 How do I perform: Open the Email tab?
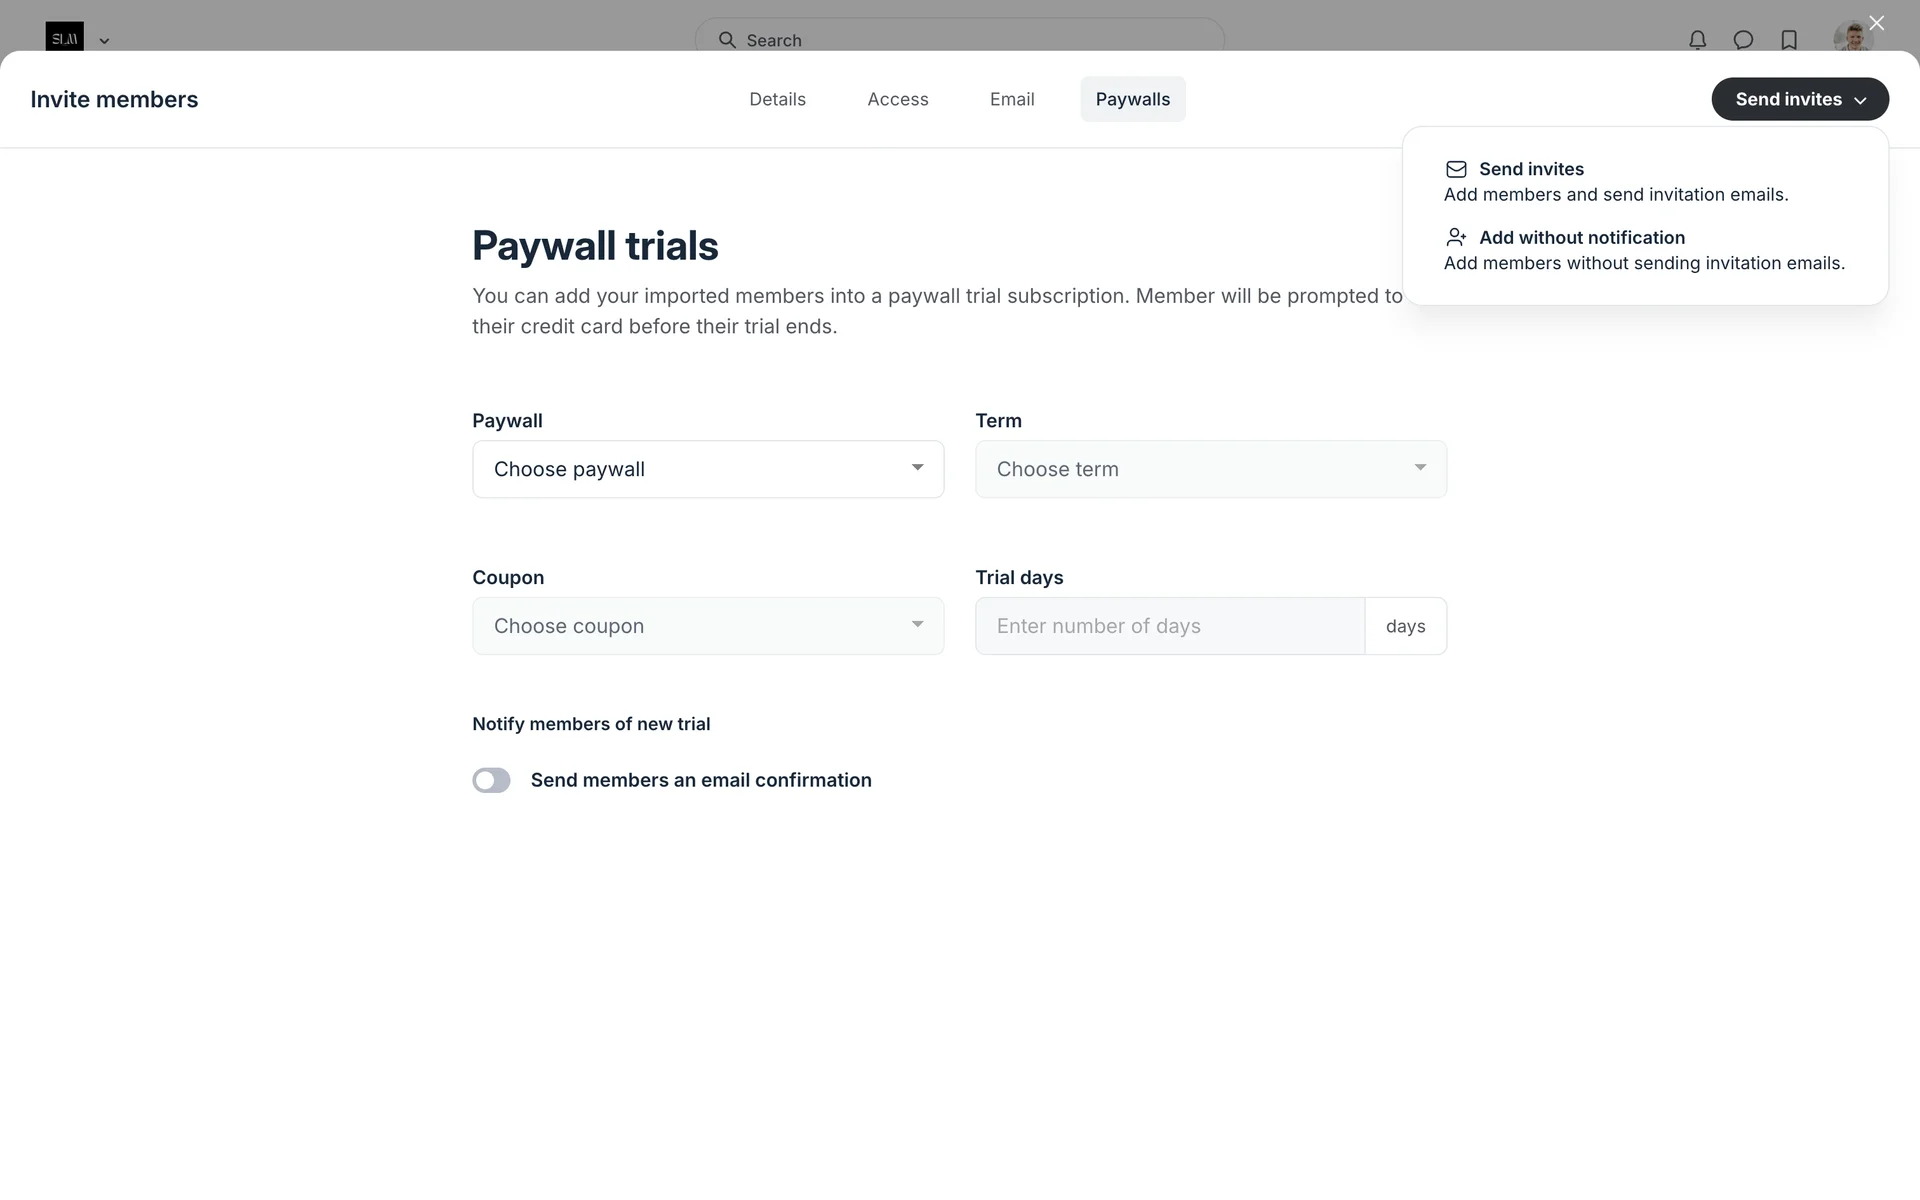point(1012,99)
